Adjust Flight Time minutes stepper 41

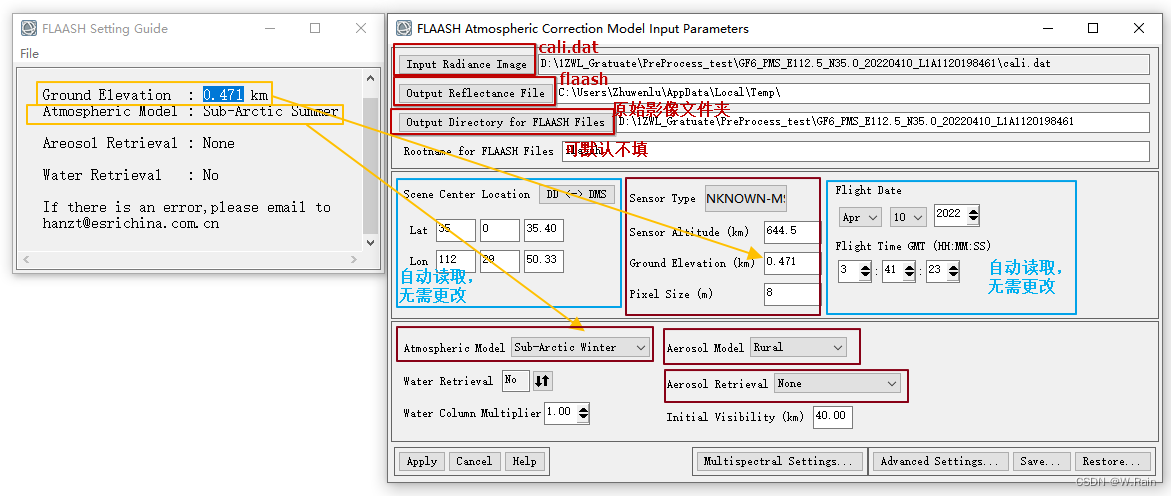(909, 271)
